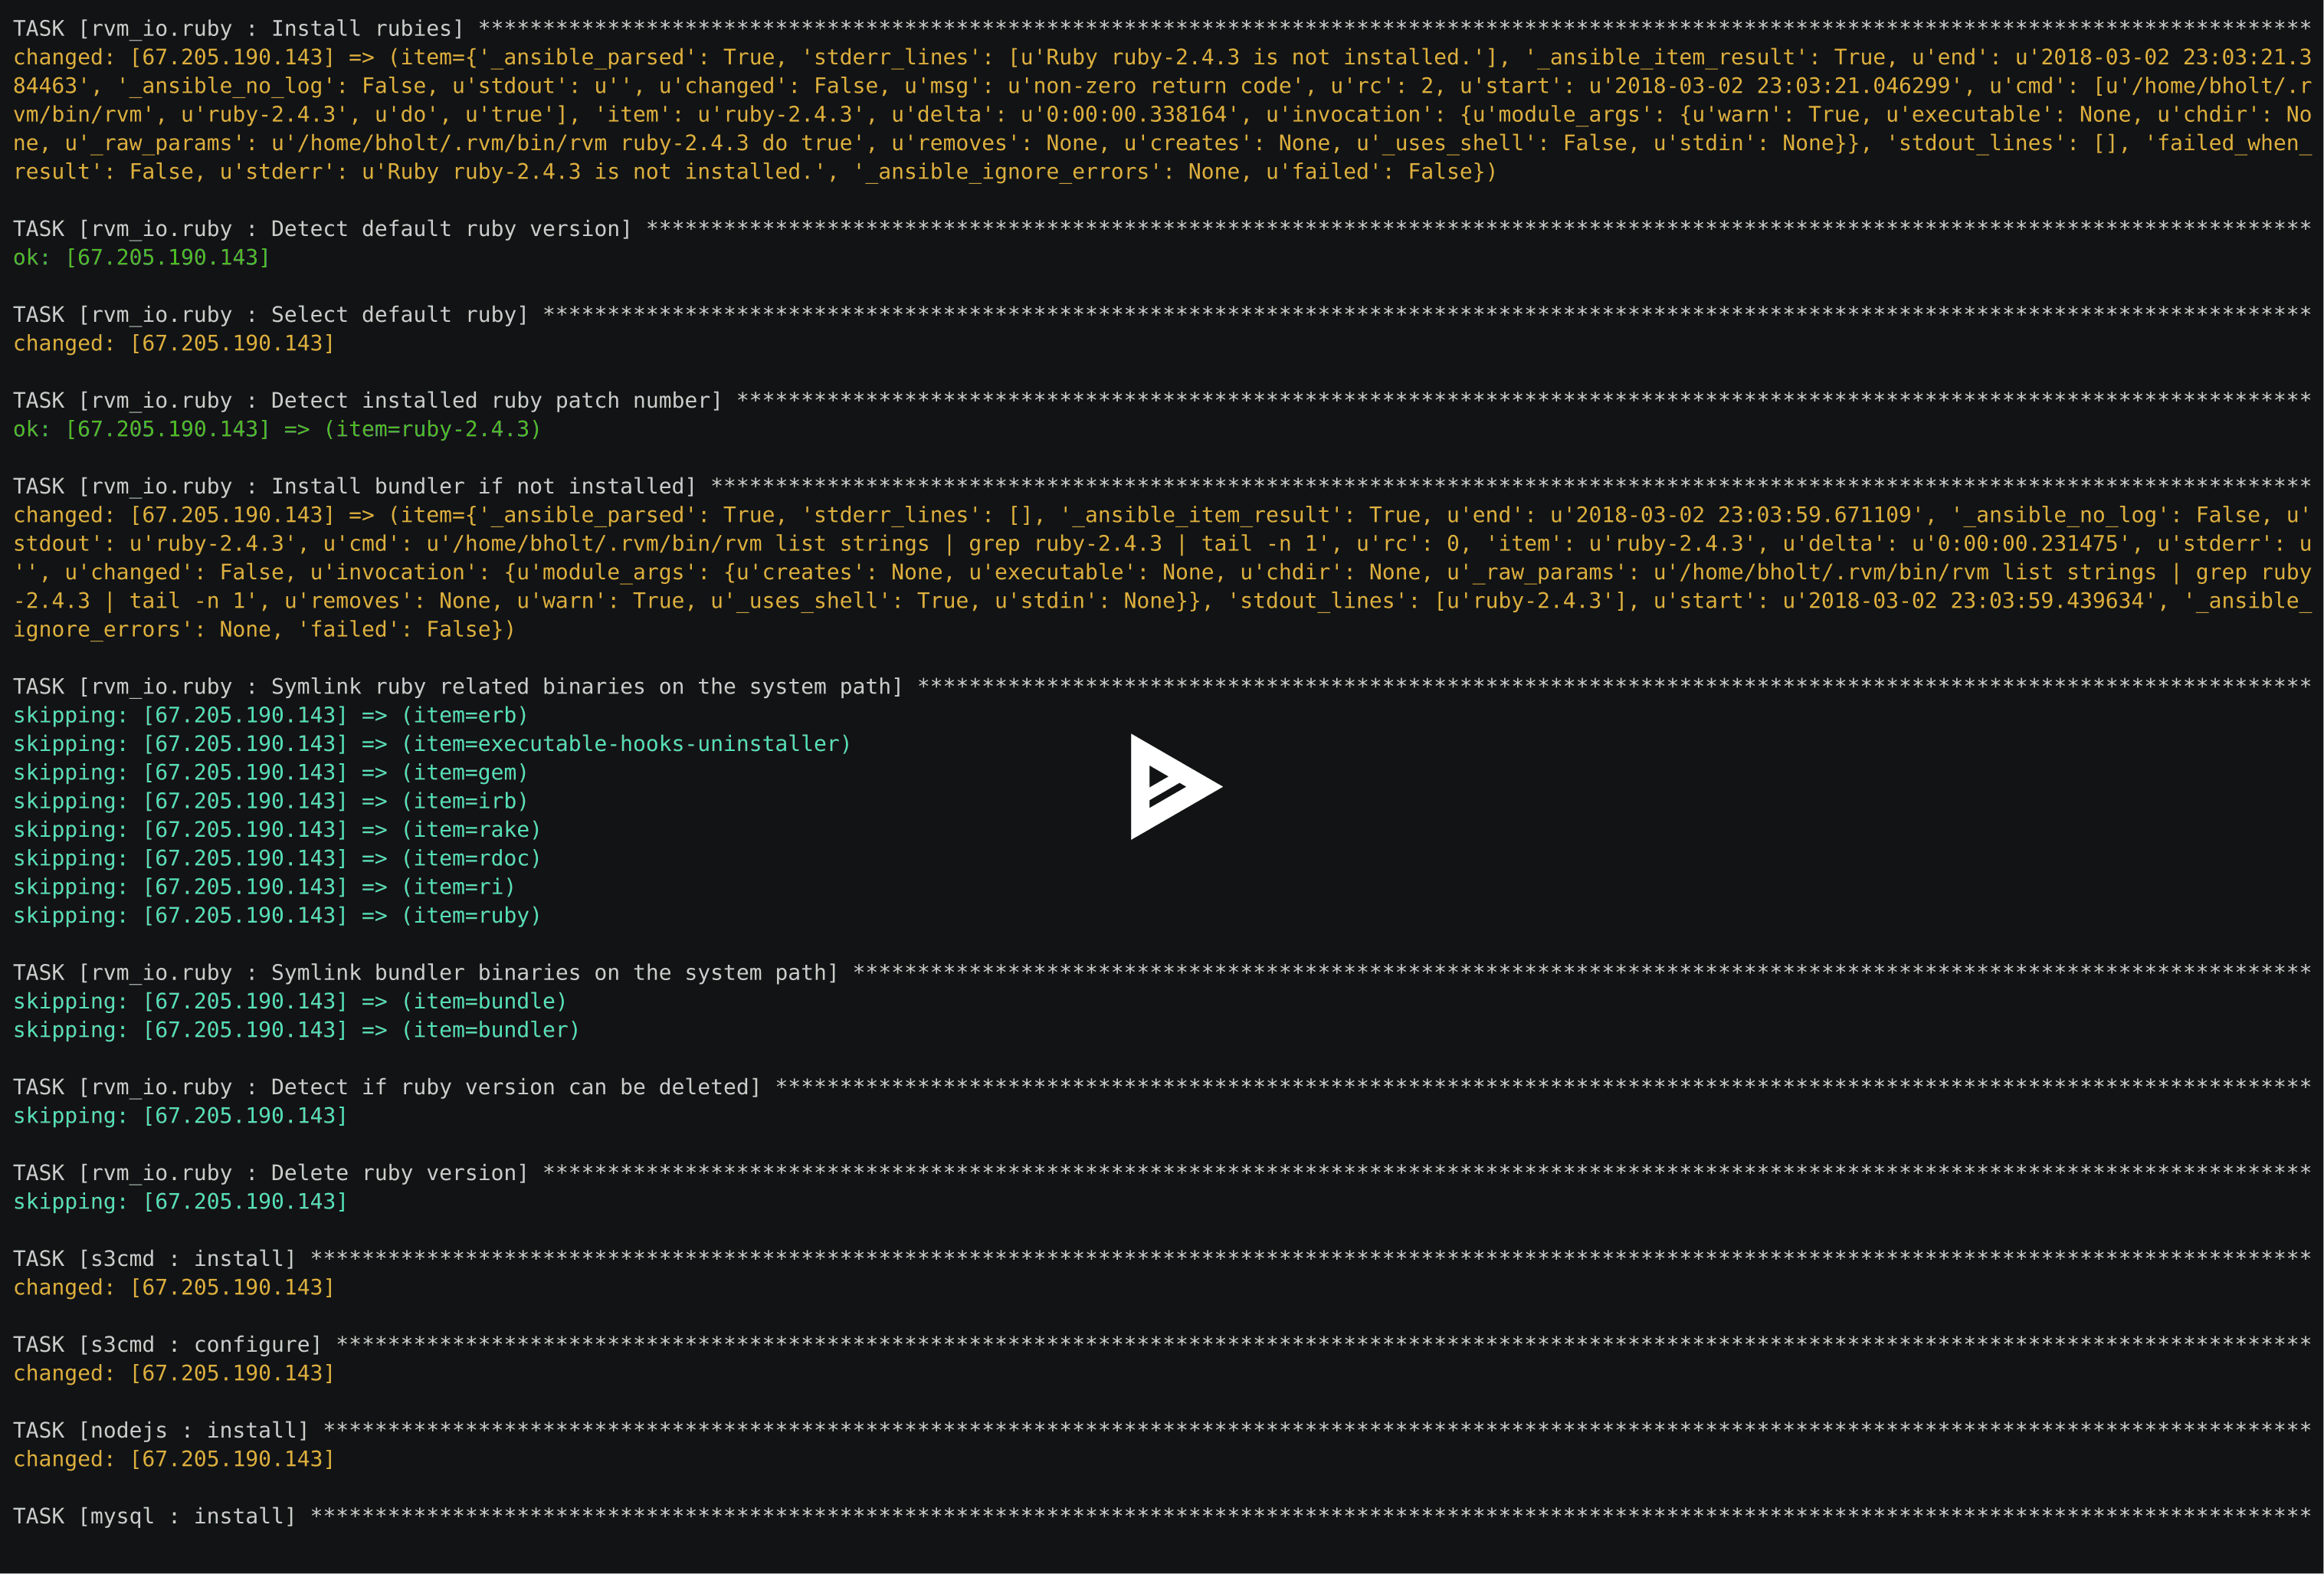Click the skipping line for item=gem
Image resolution: width=2324 pixels, height=1574 pixels.
270,773
